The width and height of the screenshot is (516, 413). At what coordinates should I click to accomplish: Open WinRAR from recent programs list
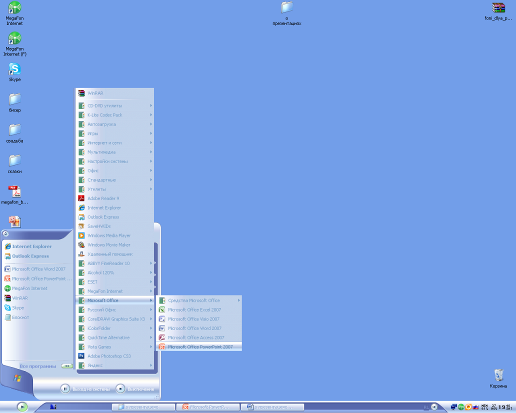pyautogui.click(x=37, y=298)
